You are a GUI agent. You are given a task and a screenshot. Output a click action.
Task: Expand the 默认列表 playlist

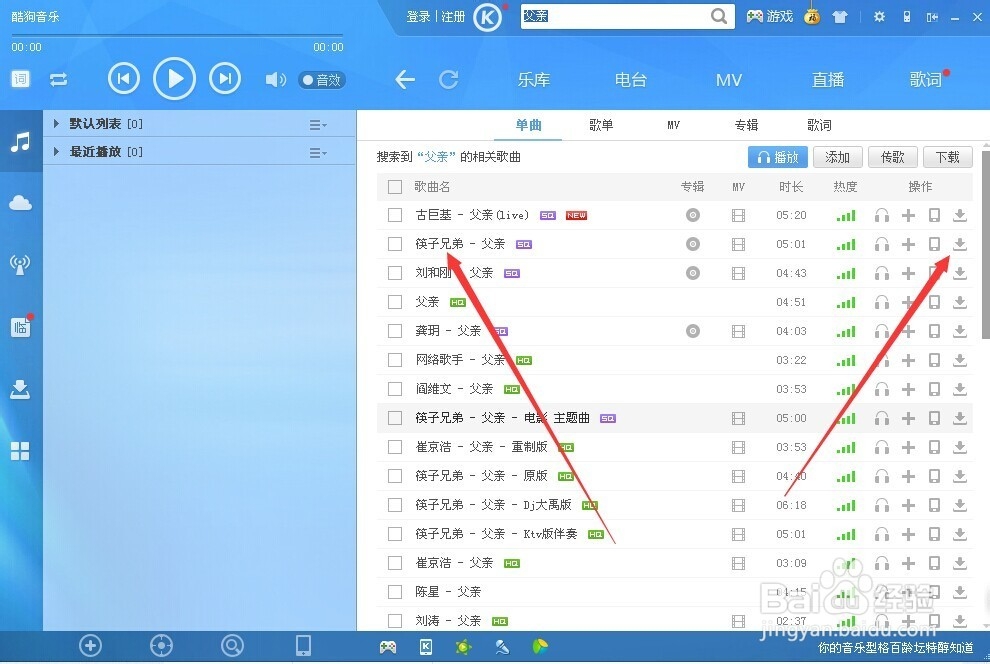click(58, 124)
